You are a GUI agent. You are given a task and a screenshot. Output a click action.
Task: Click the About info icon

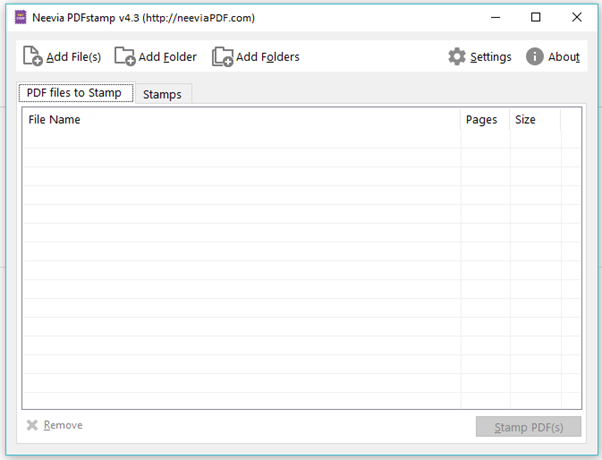coord(534,56)
